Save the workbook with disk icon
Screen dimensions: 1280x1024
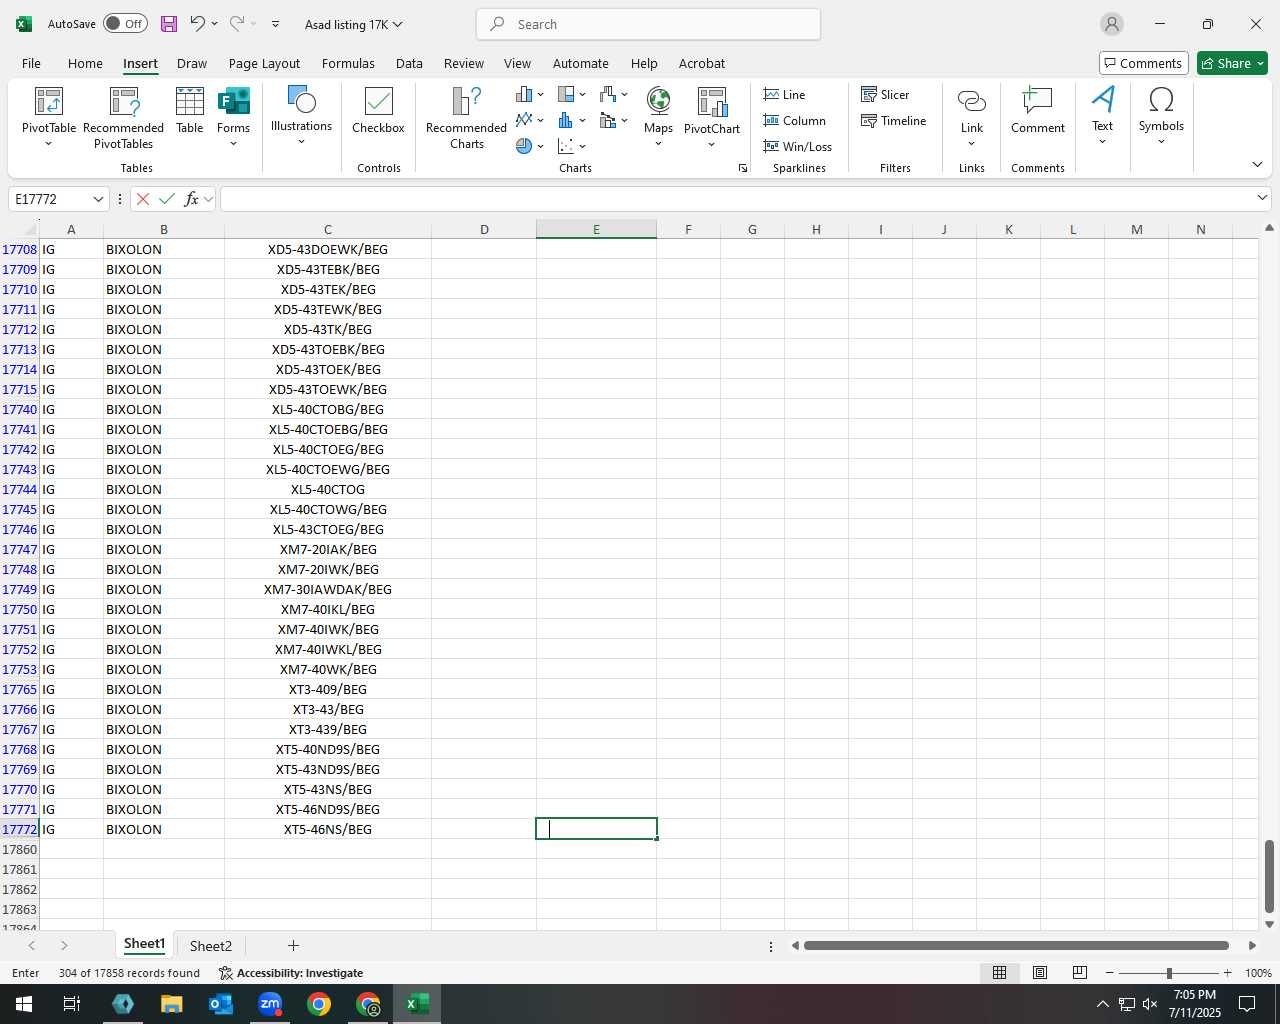pos(169,24)
